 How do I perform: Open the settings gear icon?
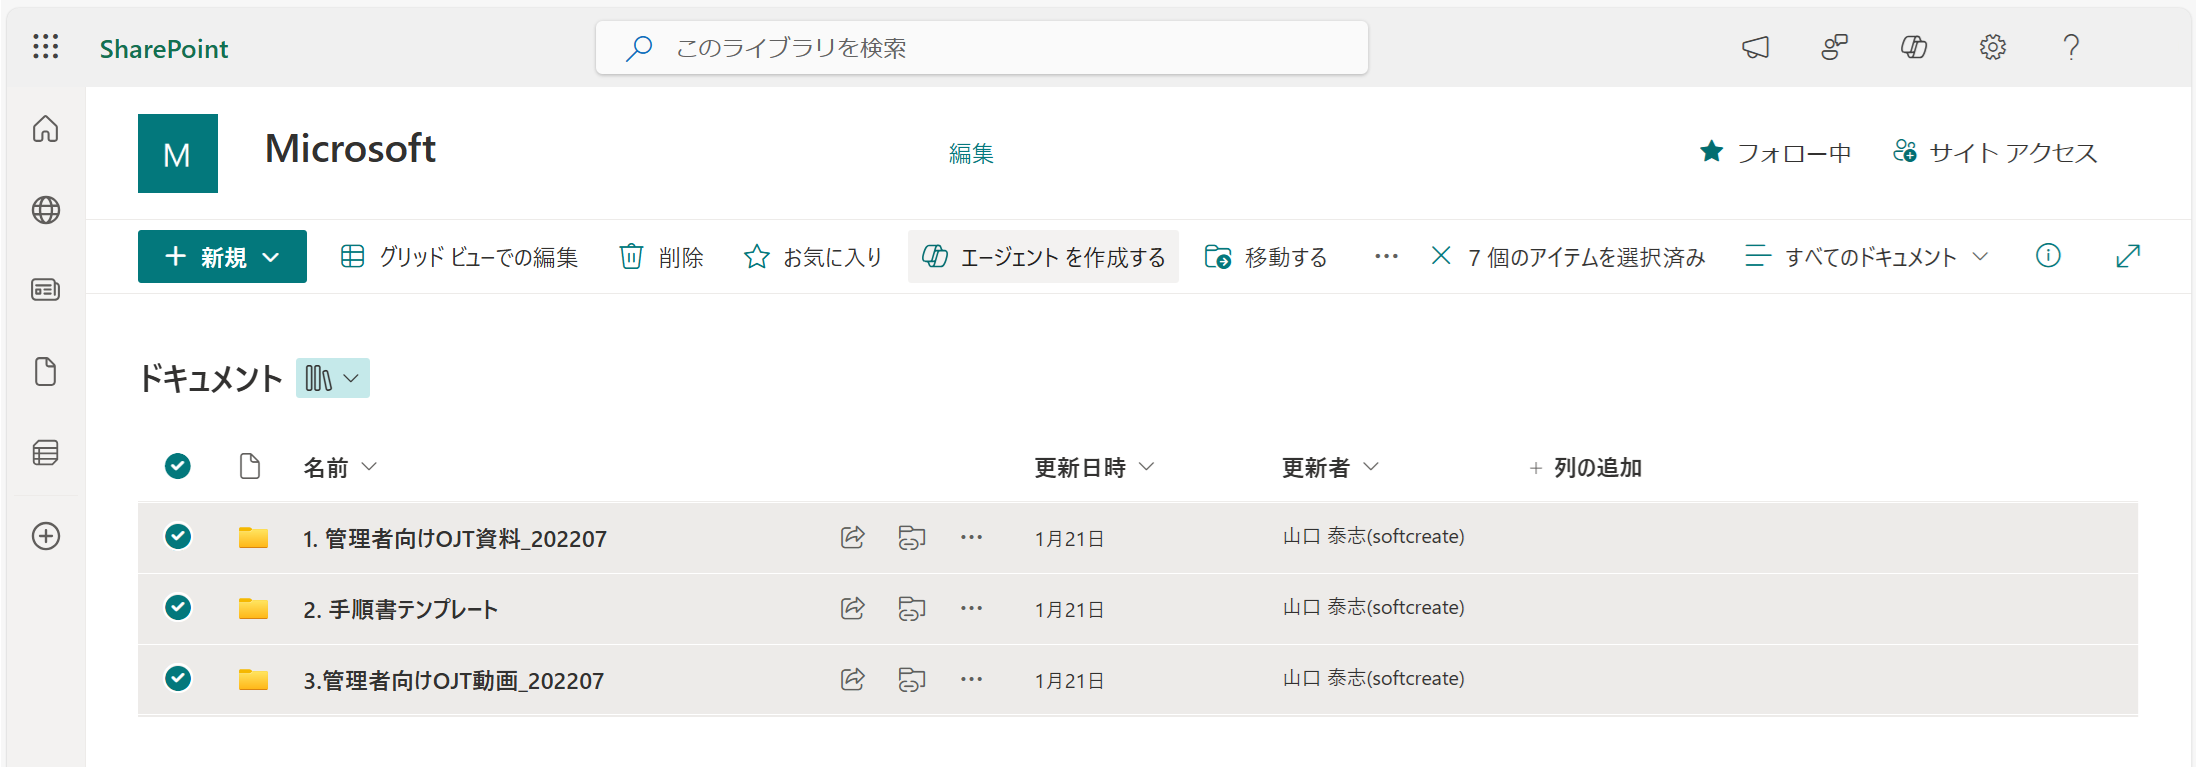pyautogui.click(x=1992, y=47)
